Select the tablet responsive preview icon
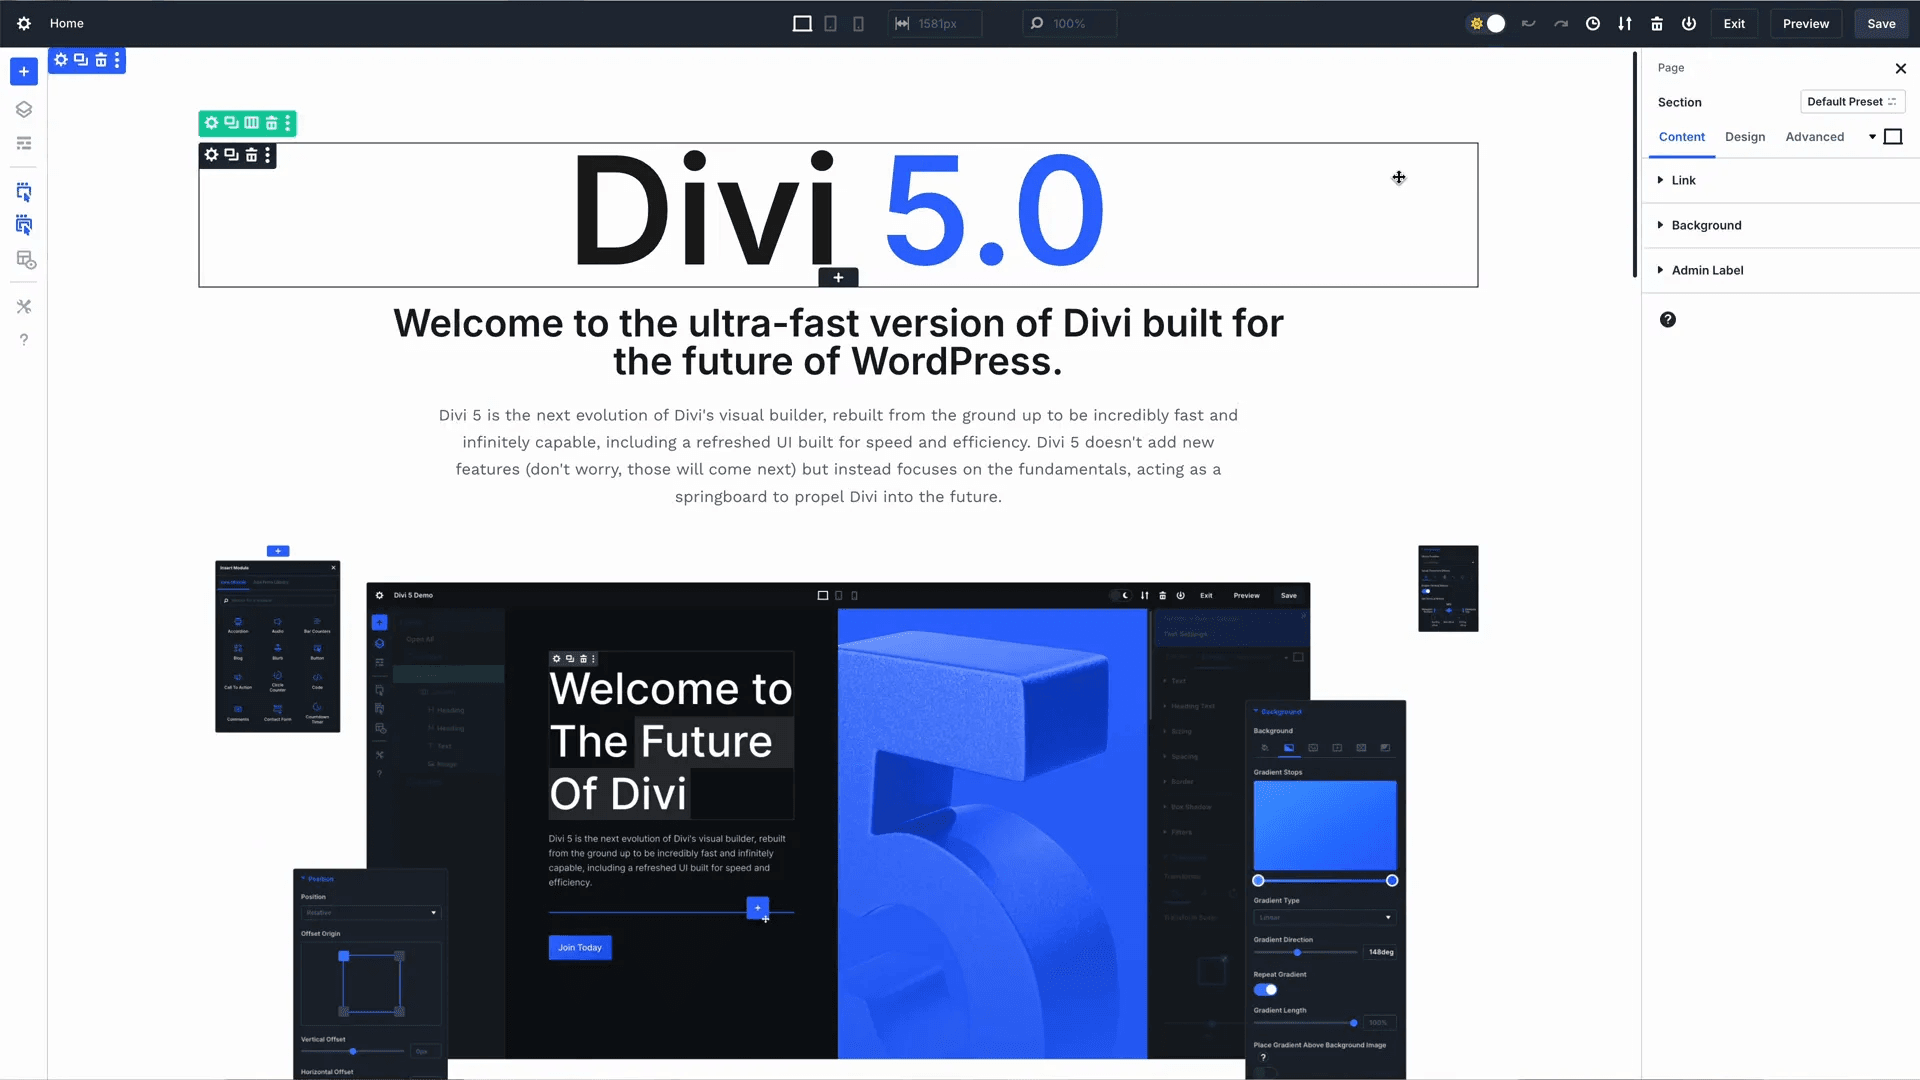The height and width of the screenshot is (1080, 1920). 830,23
